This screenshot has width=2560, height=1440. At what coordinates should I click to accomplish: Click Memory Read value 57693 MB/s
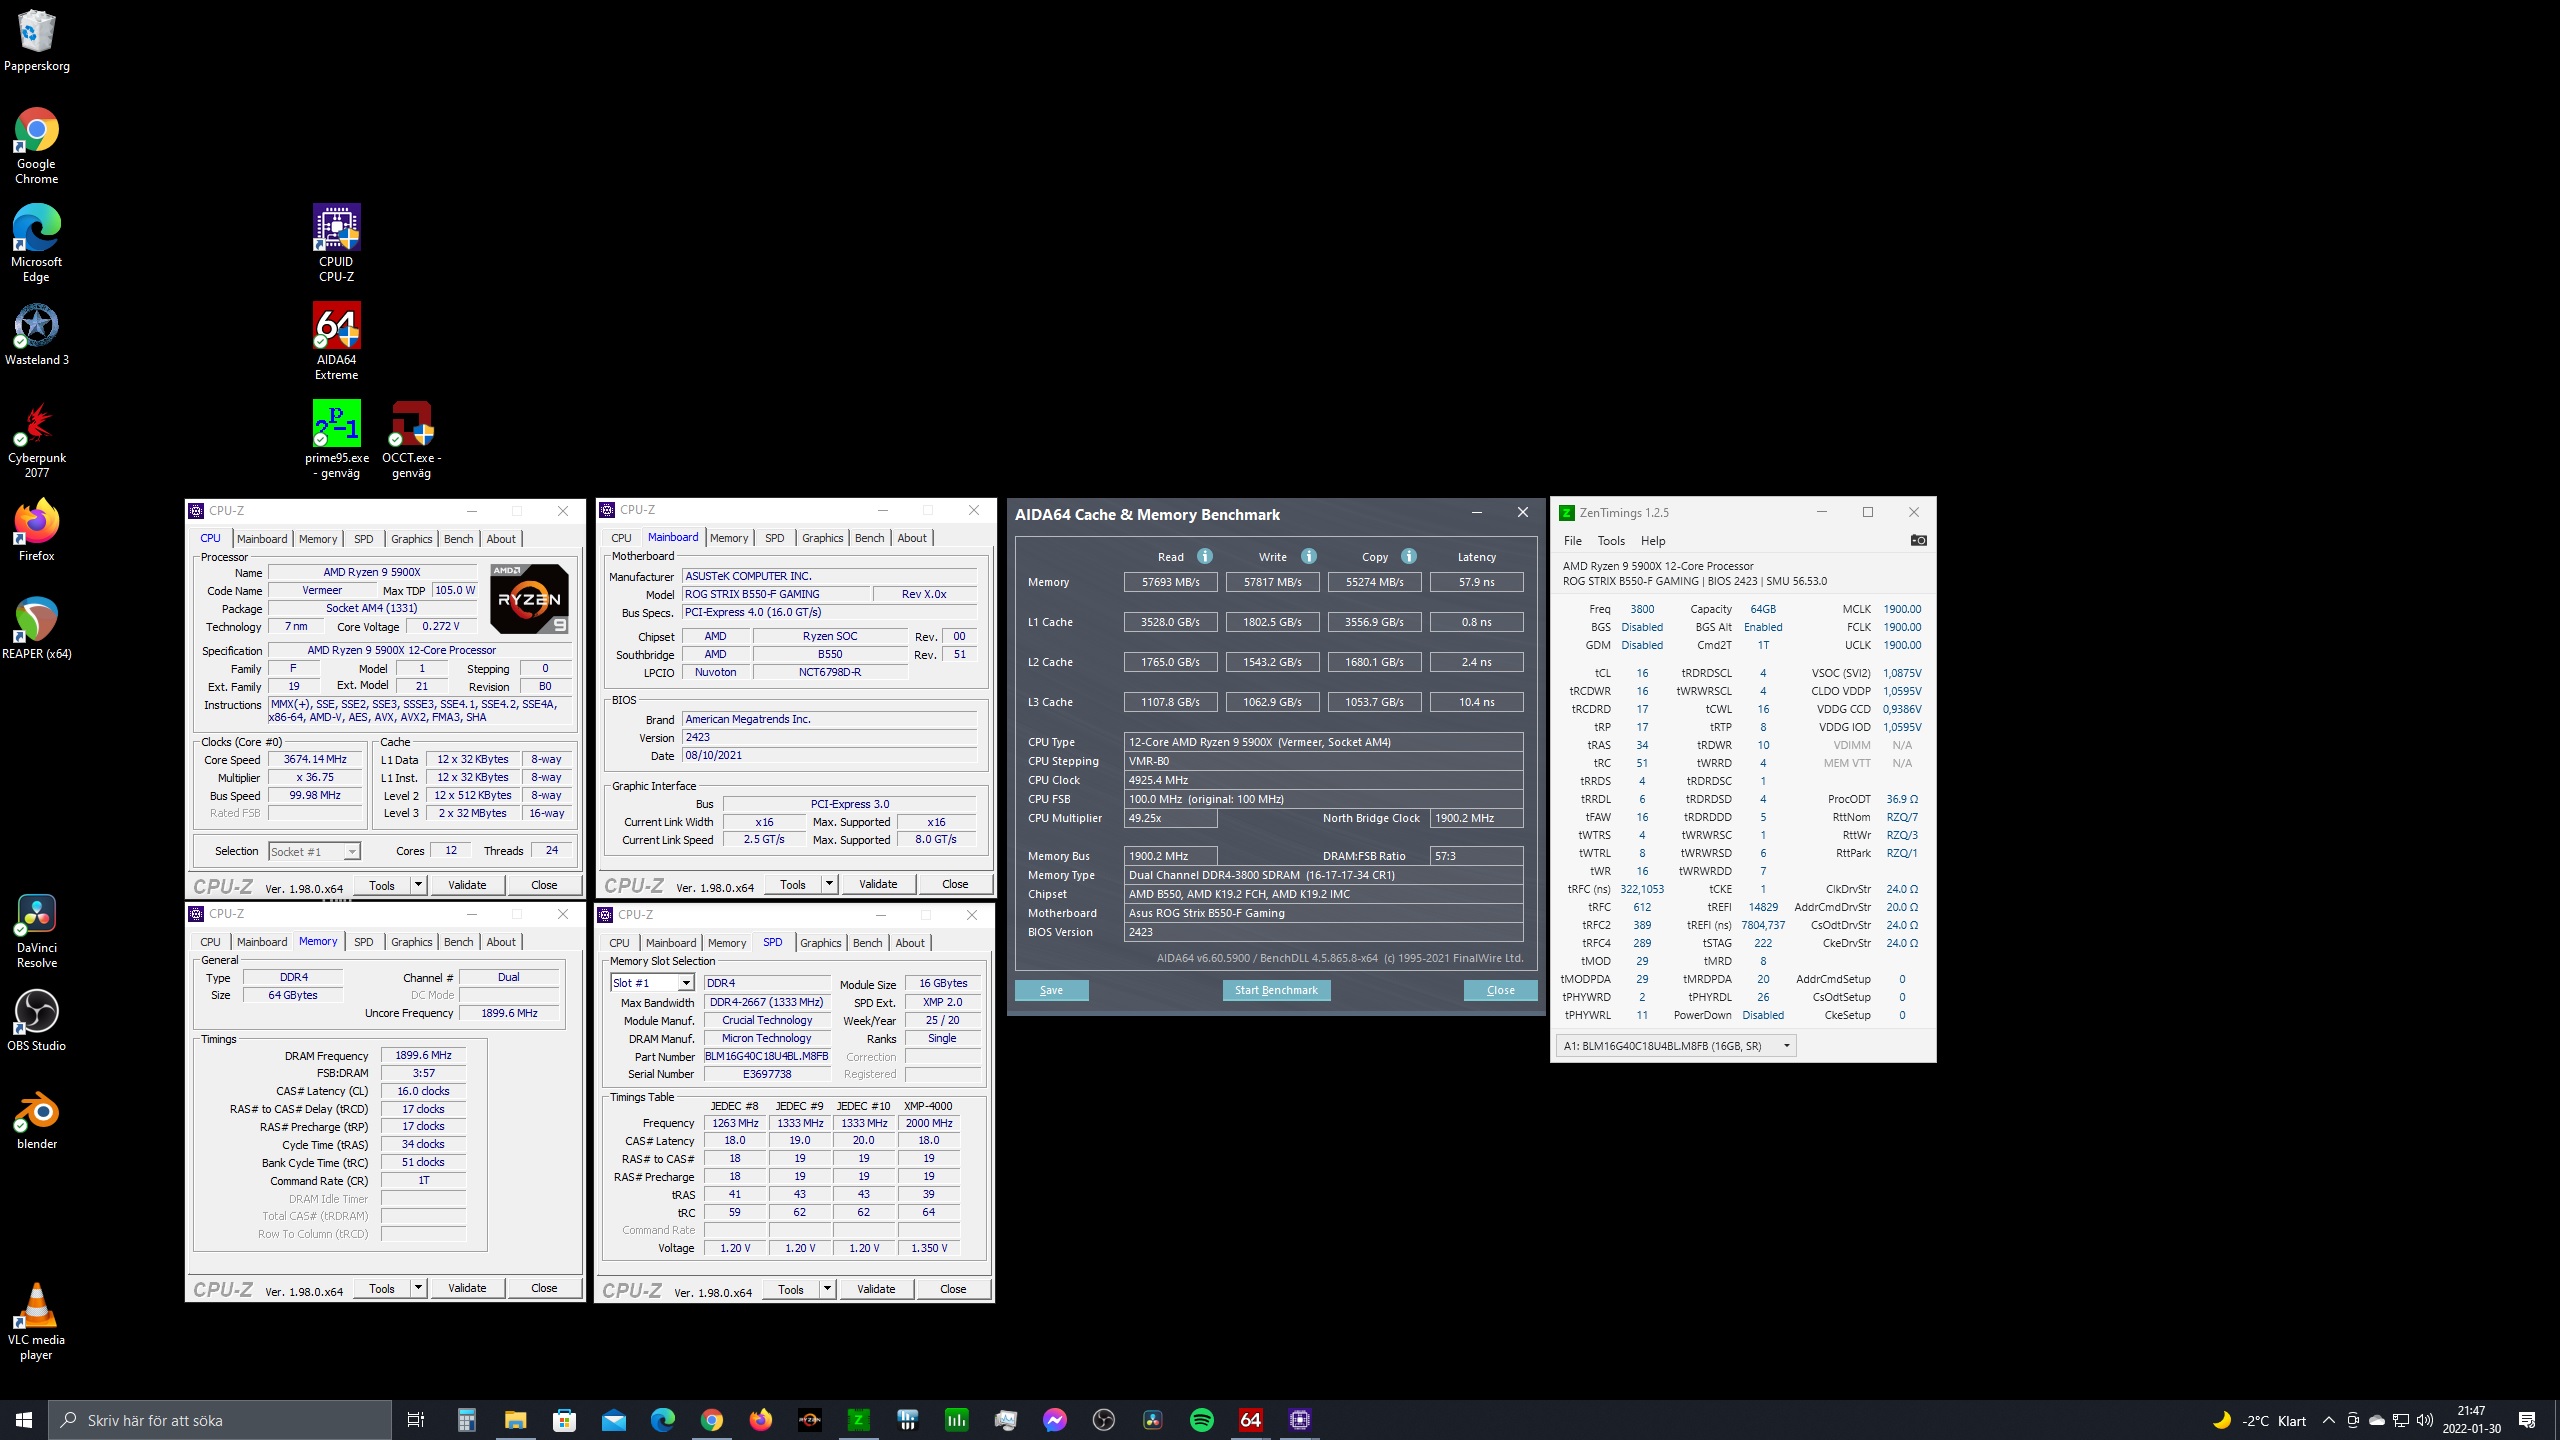tap(1170, 582)
